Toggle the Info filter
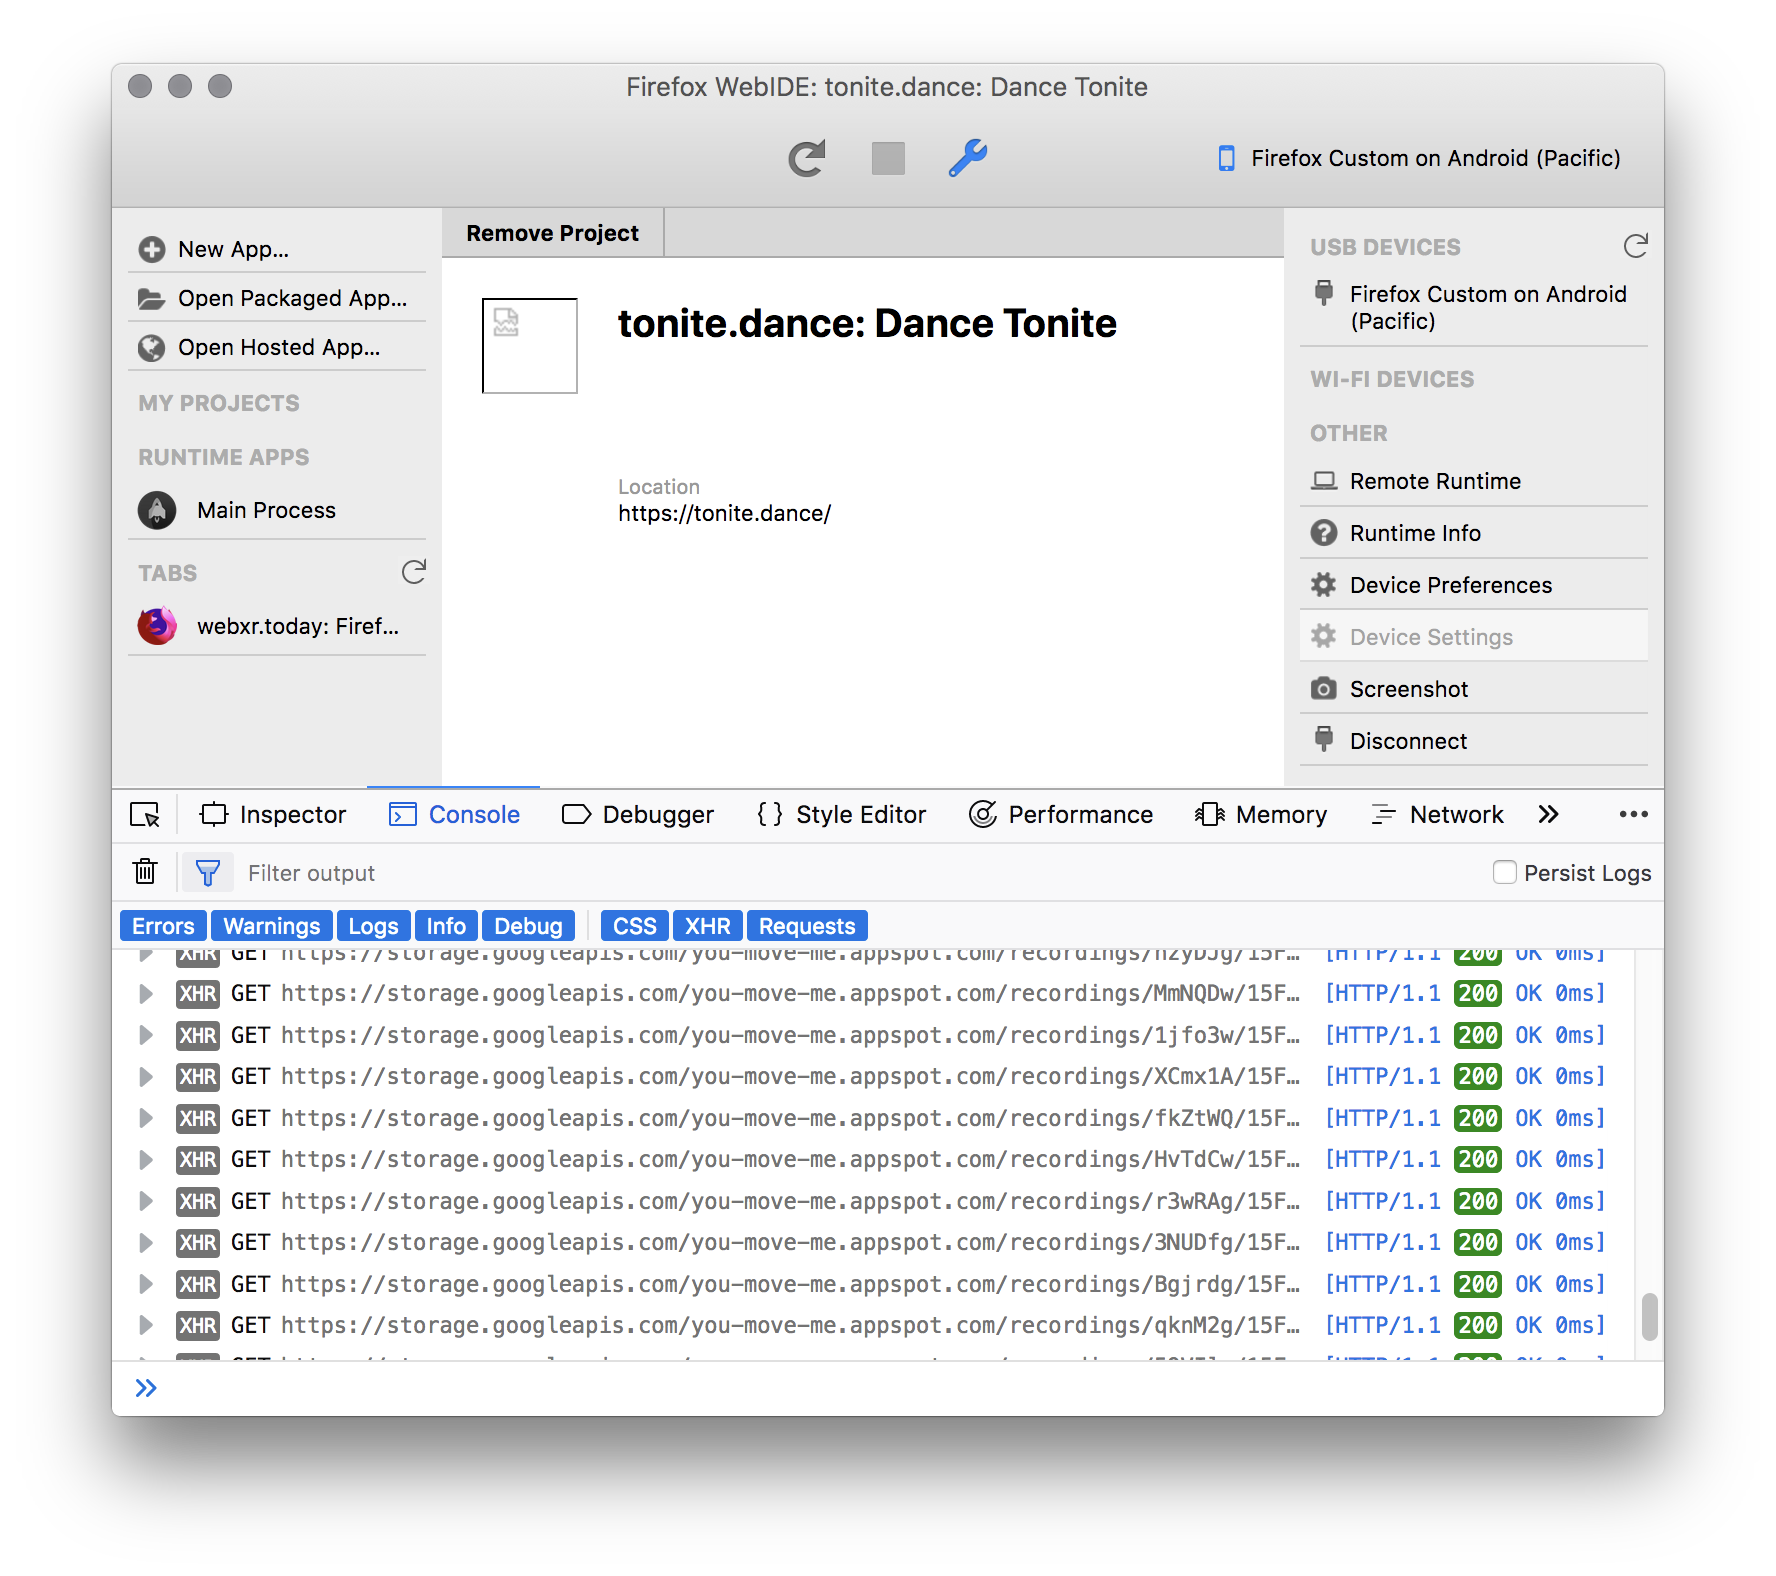Viewport: 1776px width, 1576px height. pos(446,926)
